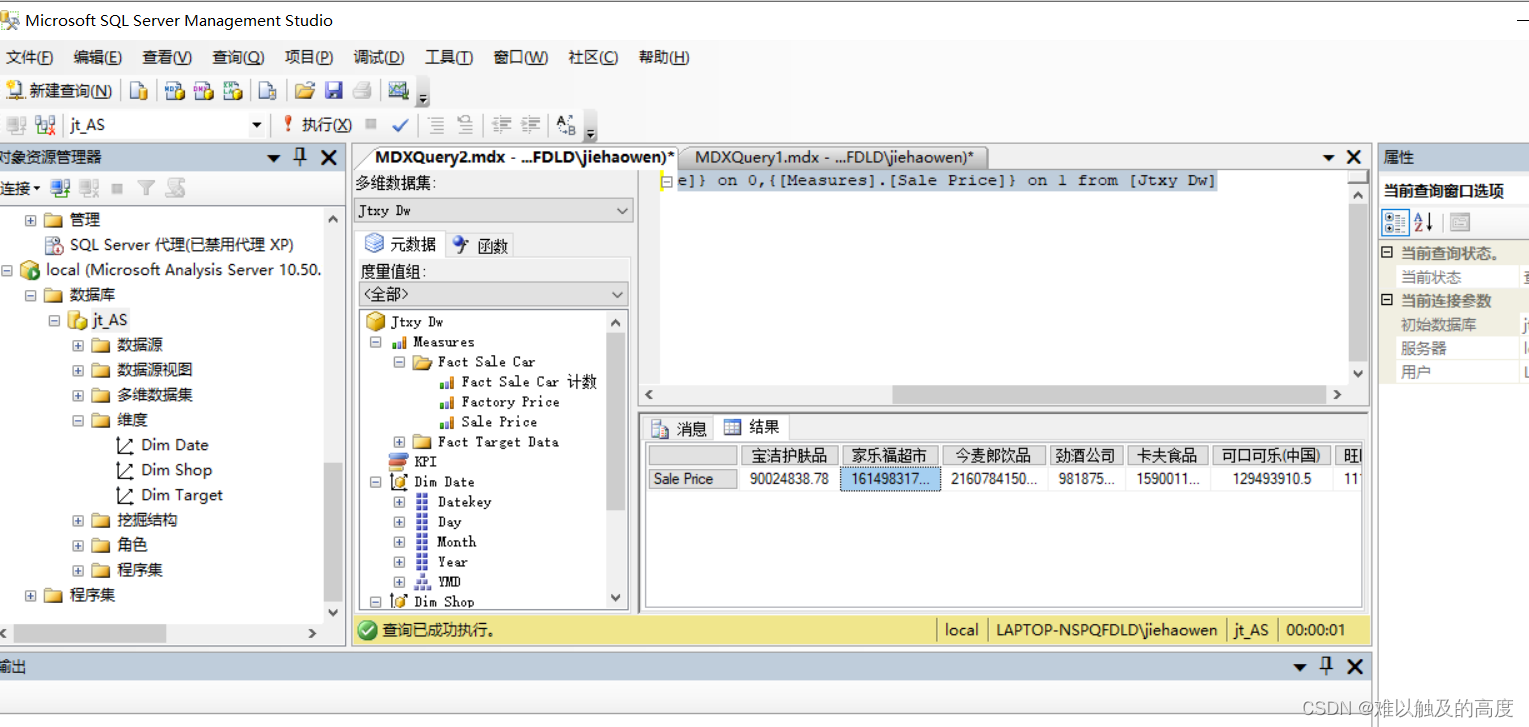Click the Parse checkmark icon
The image size is (1529, 727).
coord(400,125)
